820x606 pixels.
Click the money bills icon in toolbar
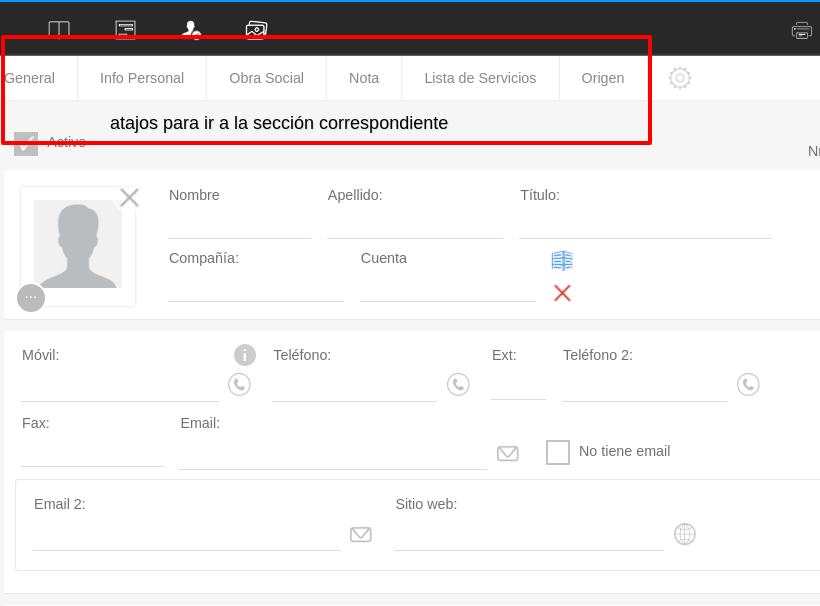pos(256,30)
